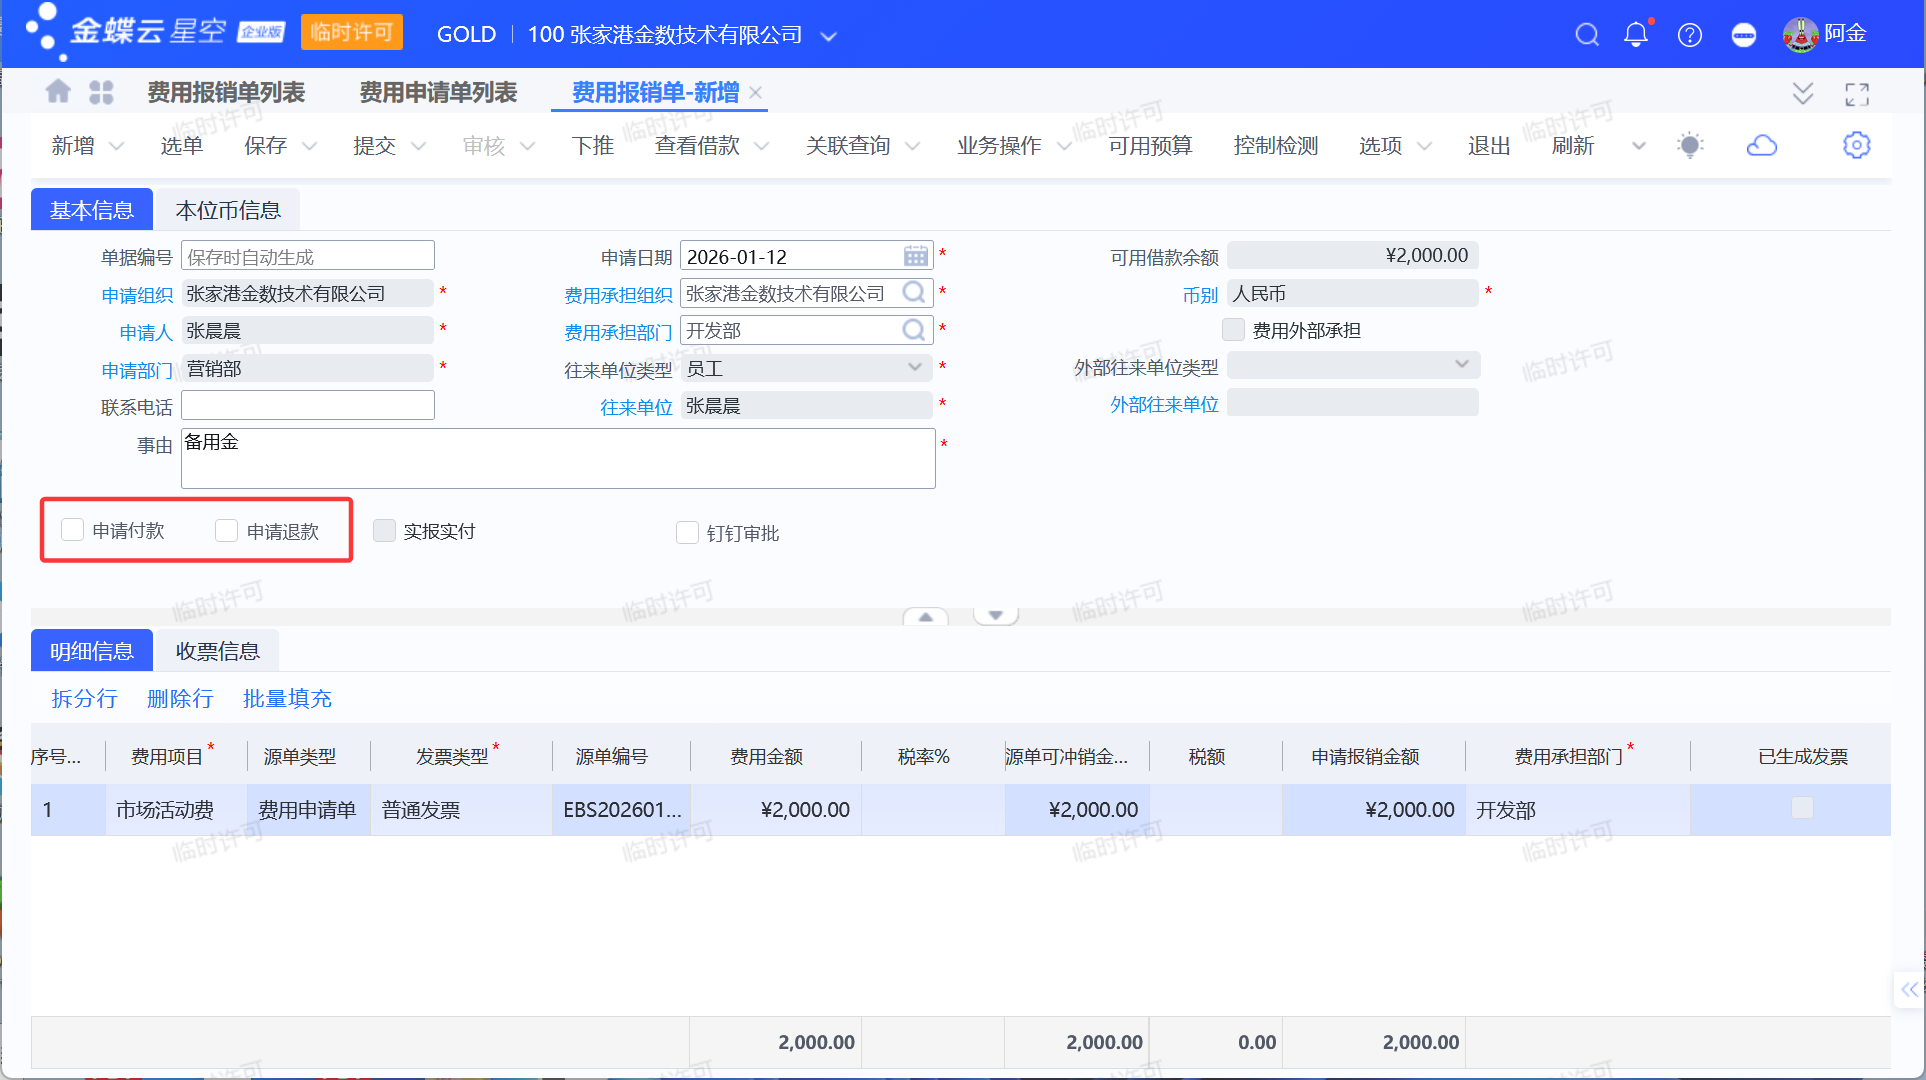
Task: Click the 控制检测 toolbar button
Action: coord(1275,146)
